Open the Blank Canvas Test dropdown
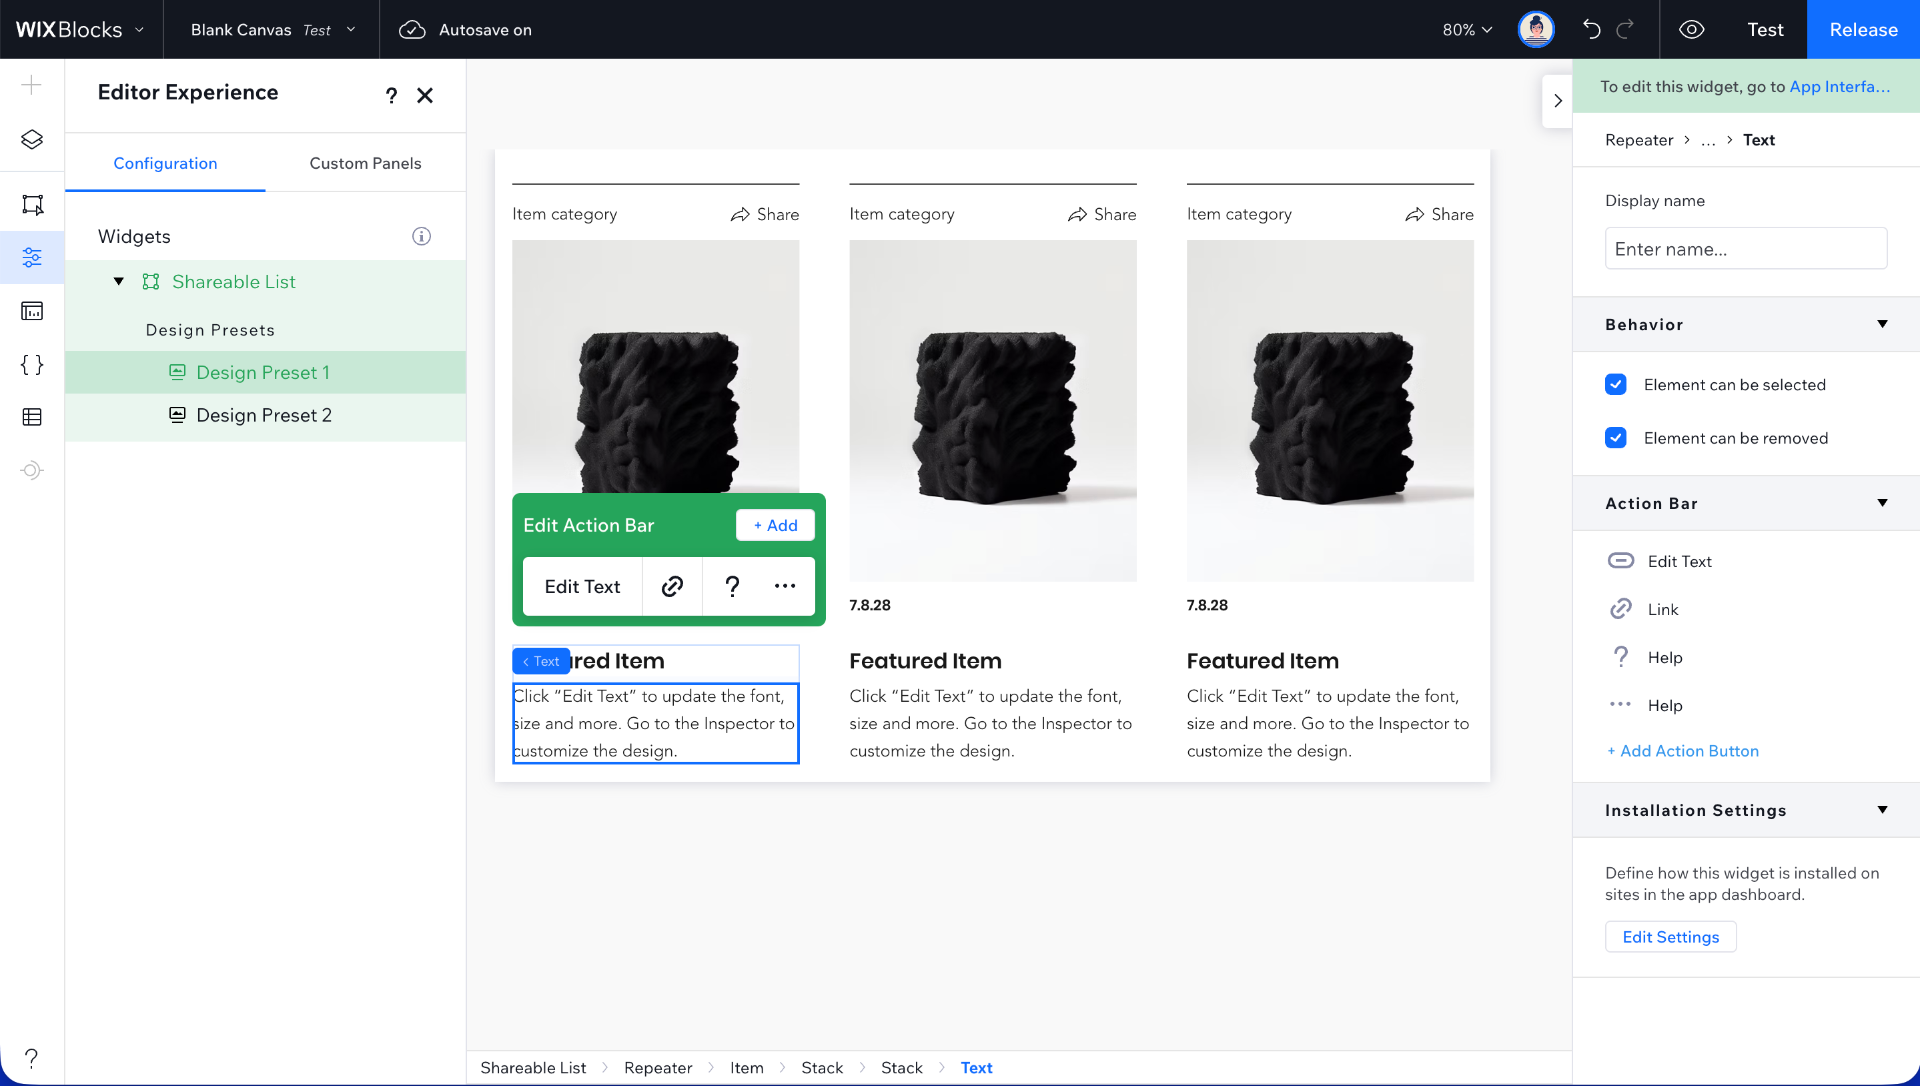The width and height of the screenshot is (1920, 1086). click(273, 30)
